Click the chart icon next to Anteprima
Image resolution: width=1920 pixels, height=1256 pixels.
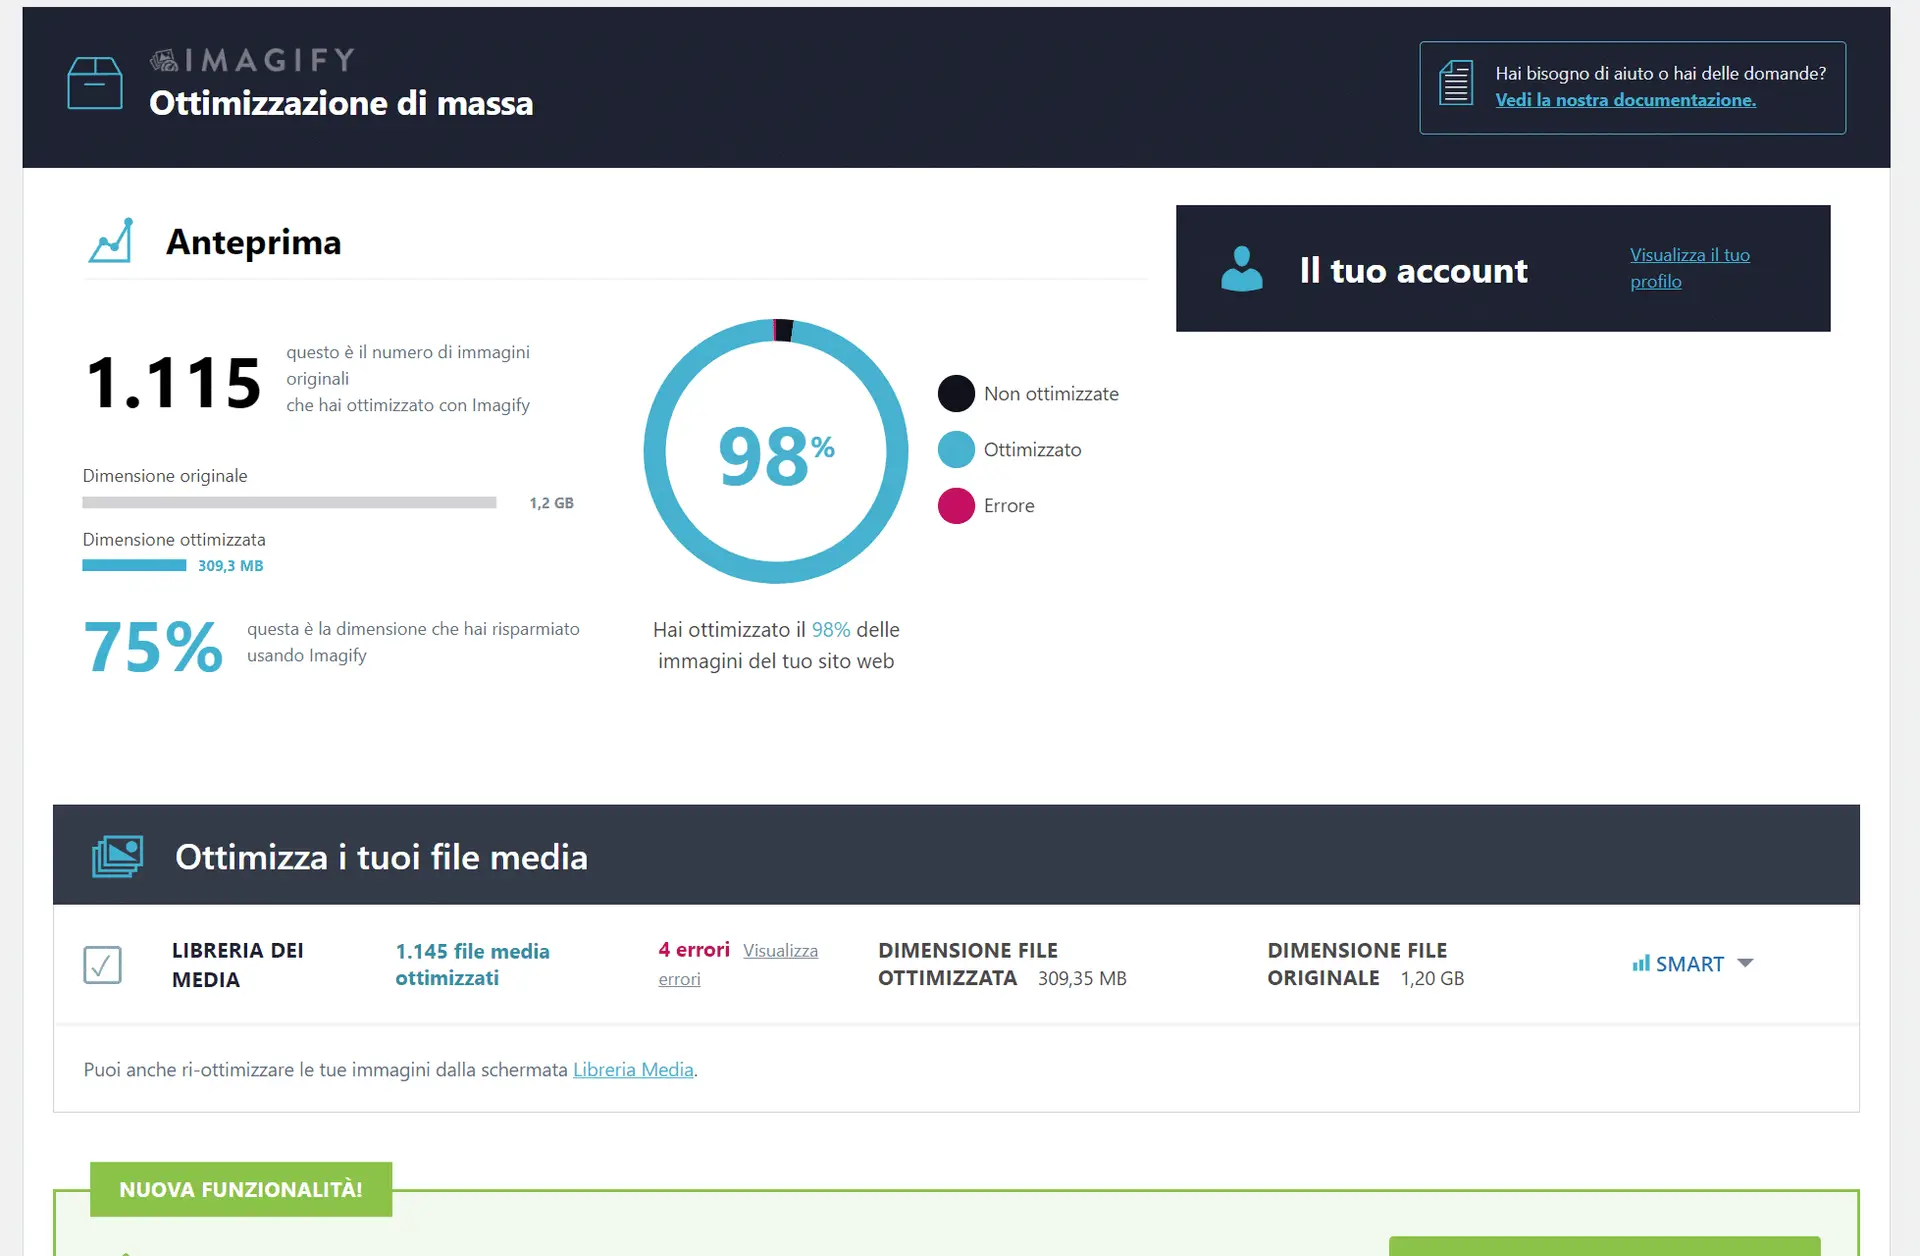point(112,240)
